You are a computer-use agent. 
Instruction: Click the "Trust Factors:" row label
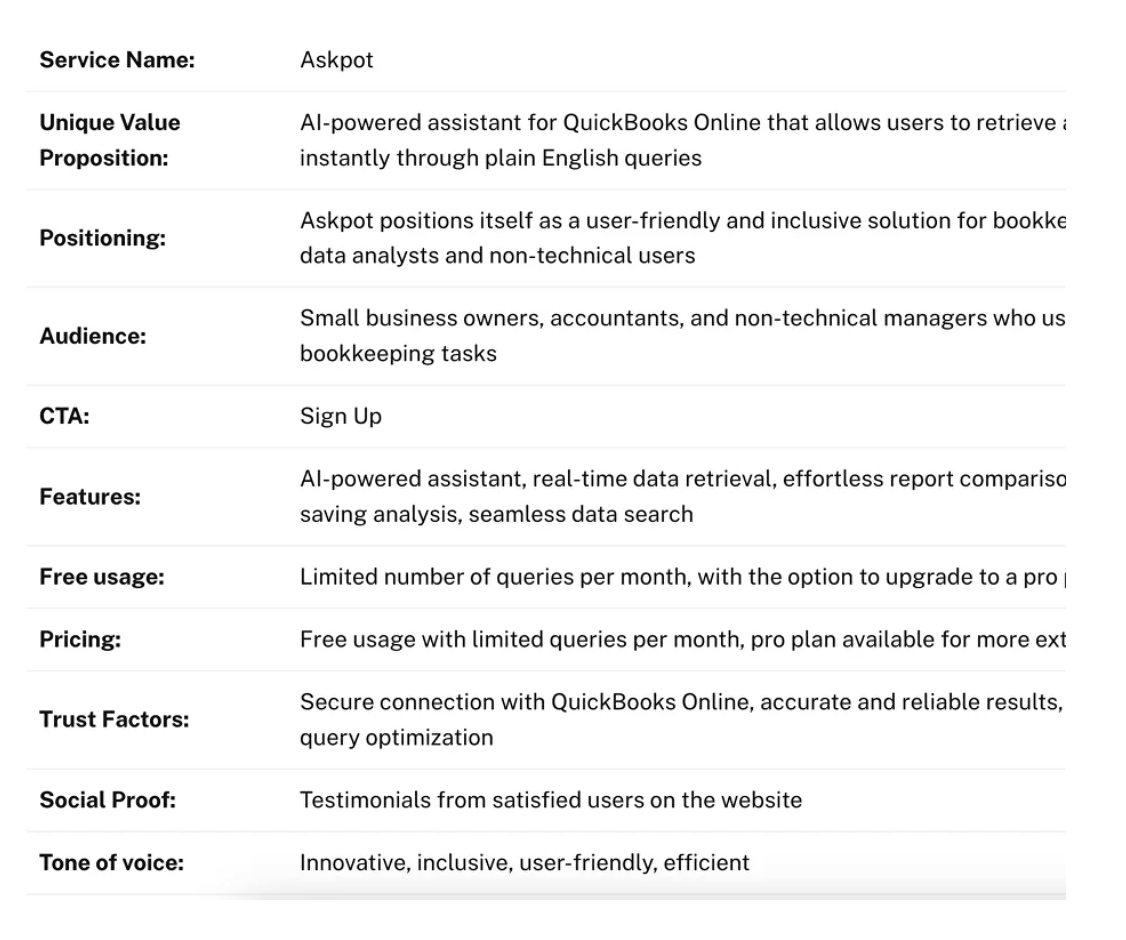[x=114, y=719]
